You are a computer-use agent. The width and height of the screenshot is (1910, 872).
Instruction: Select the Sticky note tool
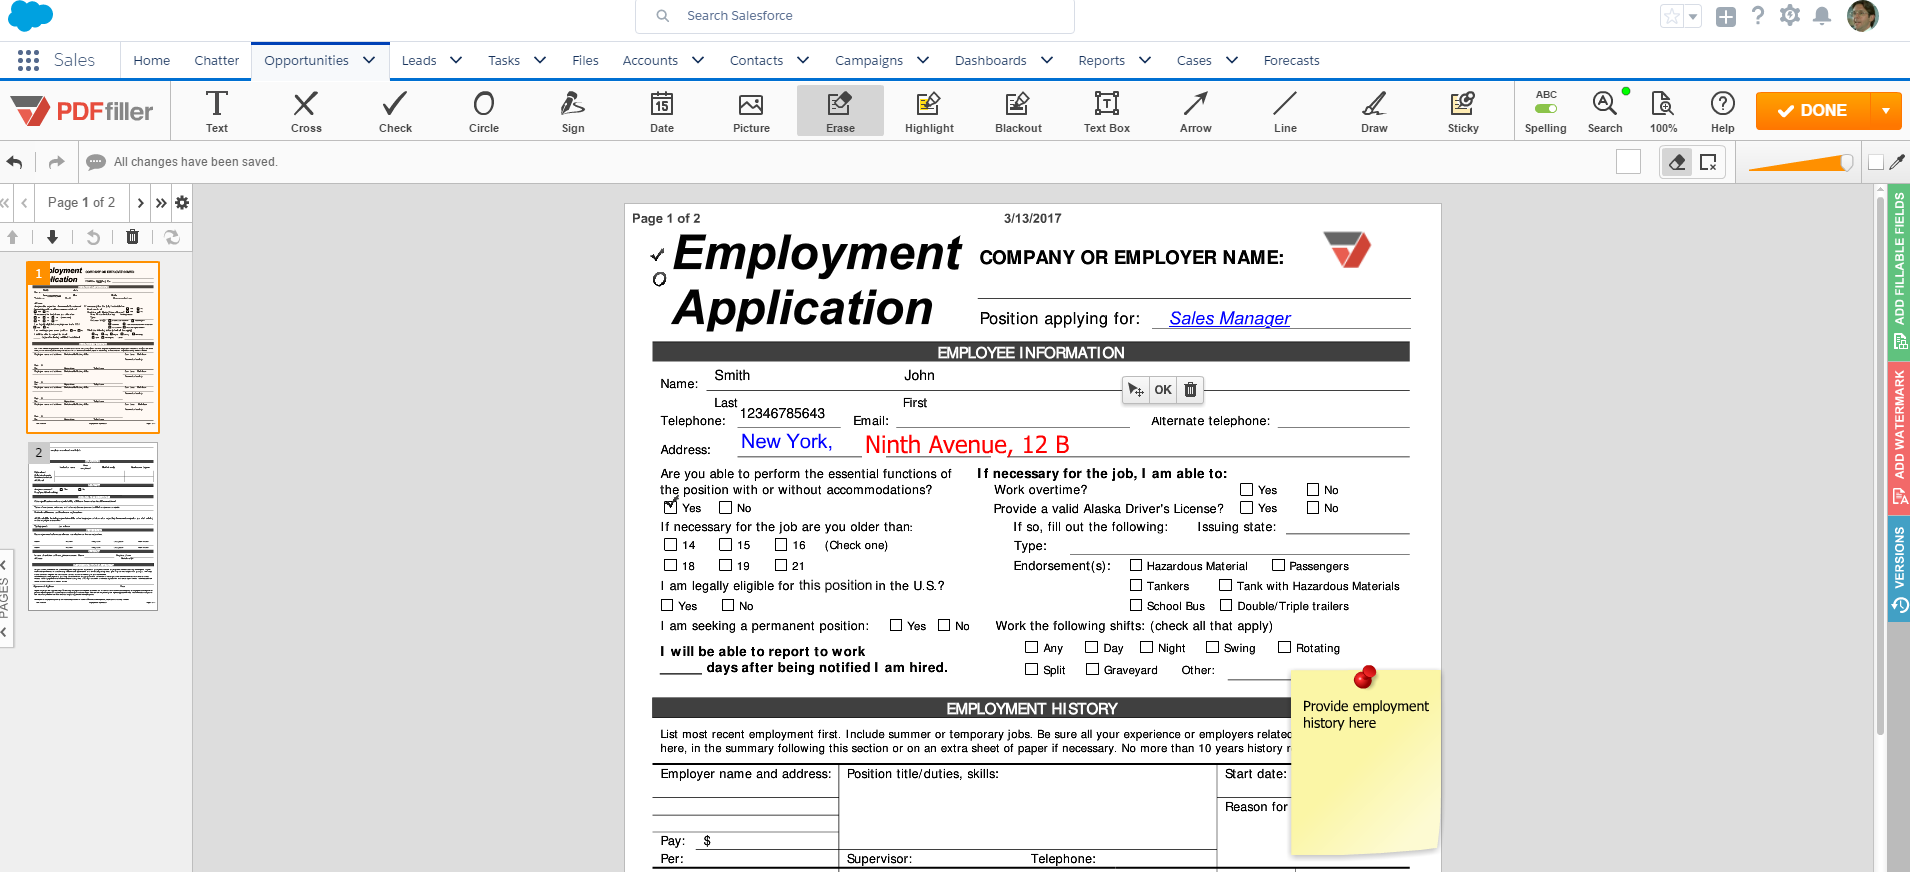tap(1463, 110)
